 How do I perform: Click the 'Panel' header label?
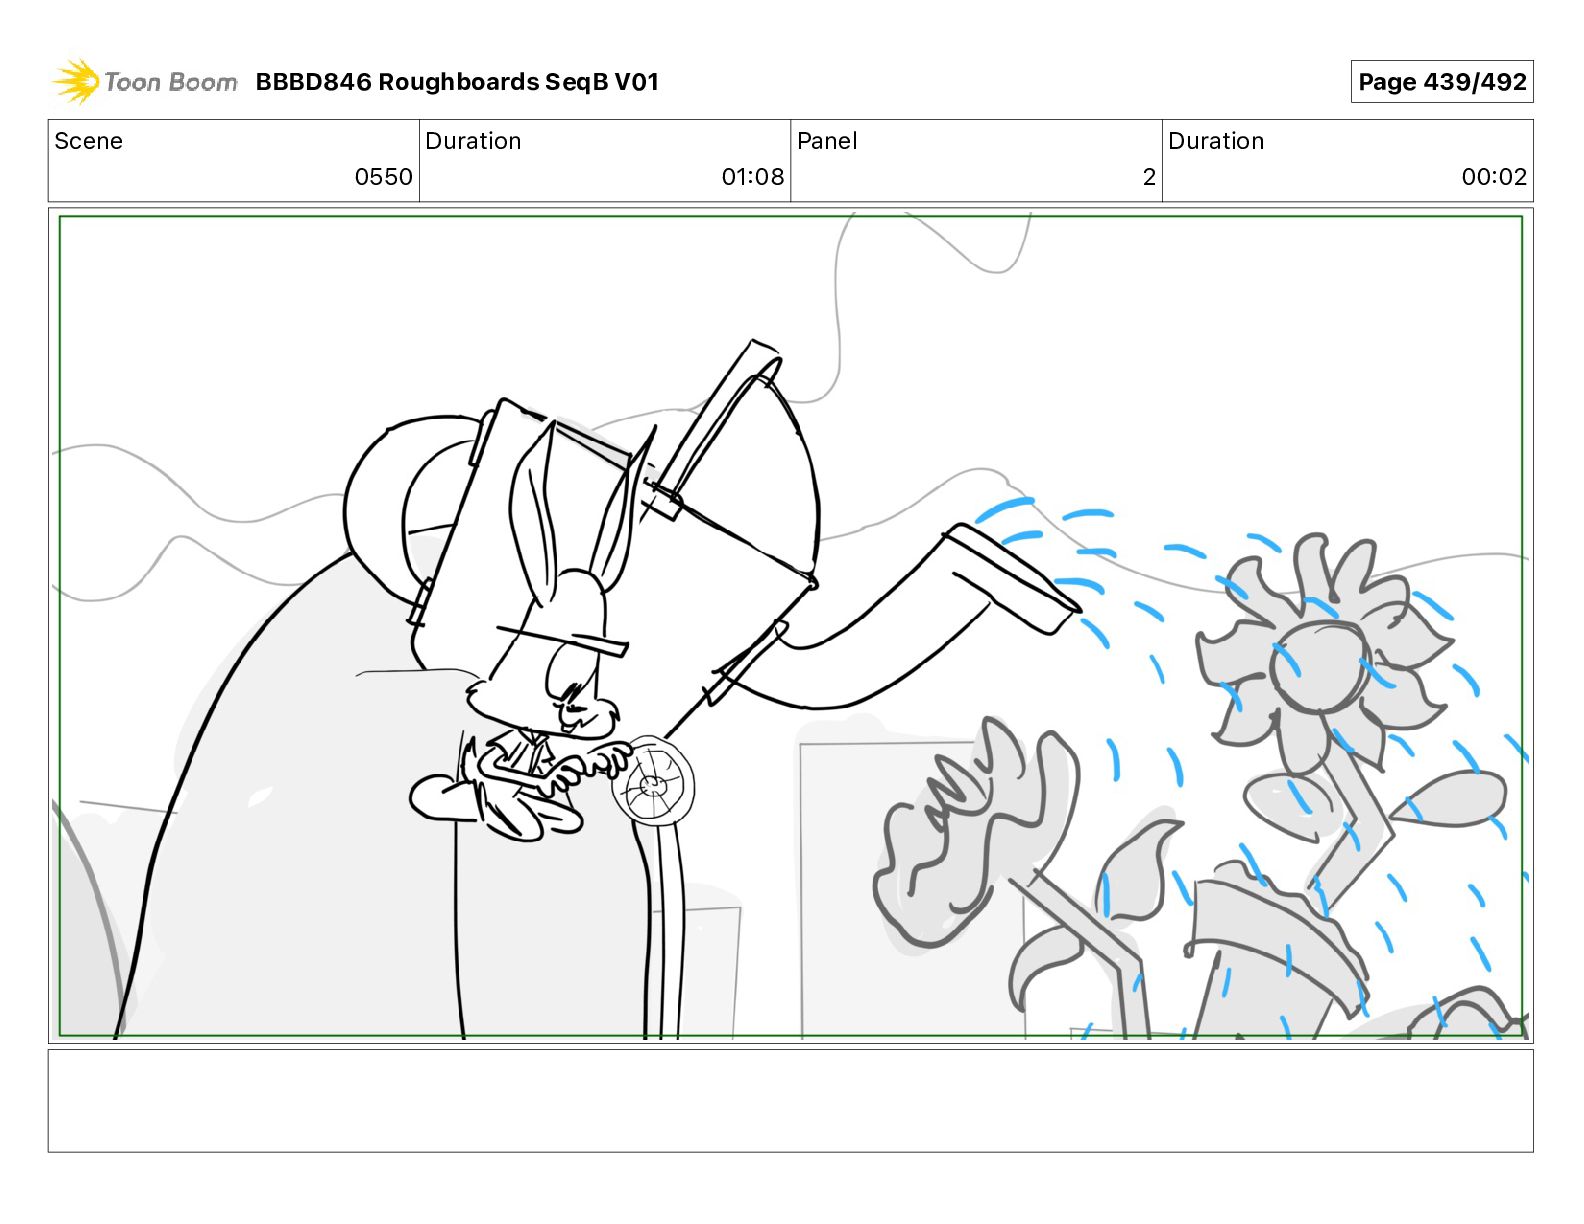coord(827,141)
